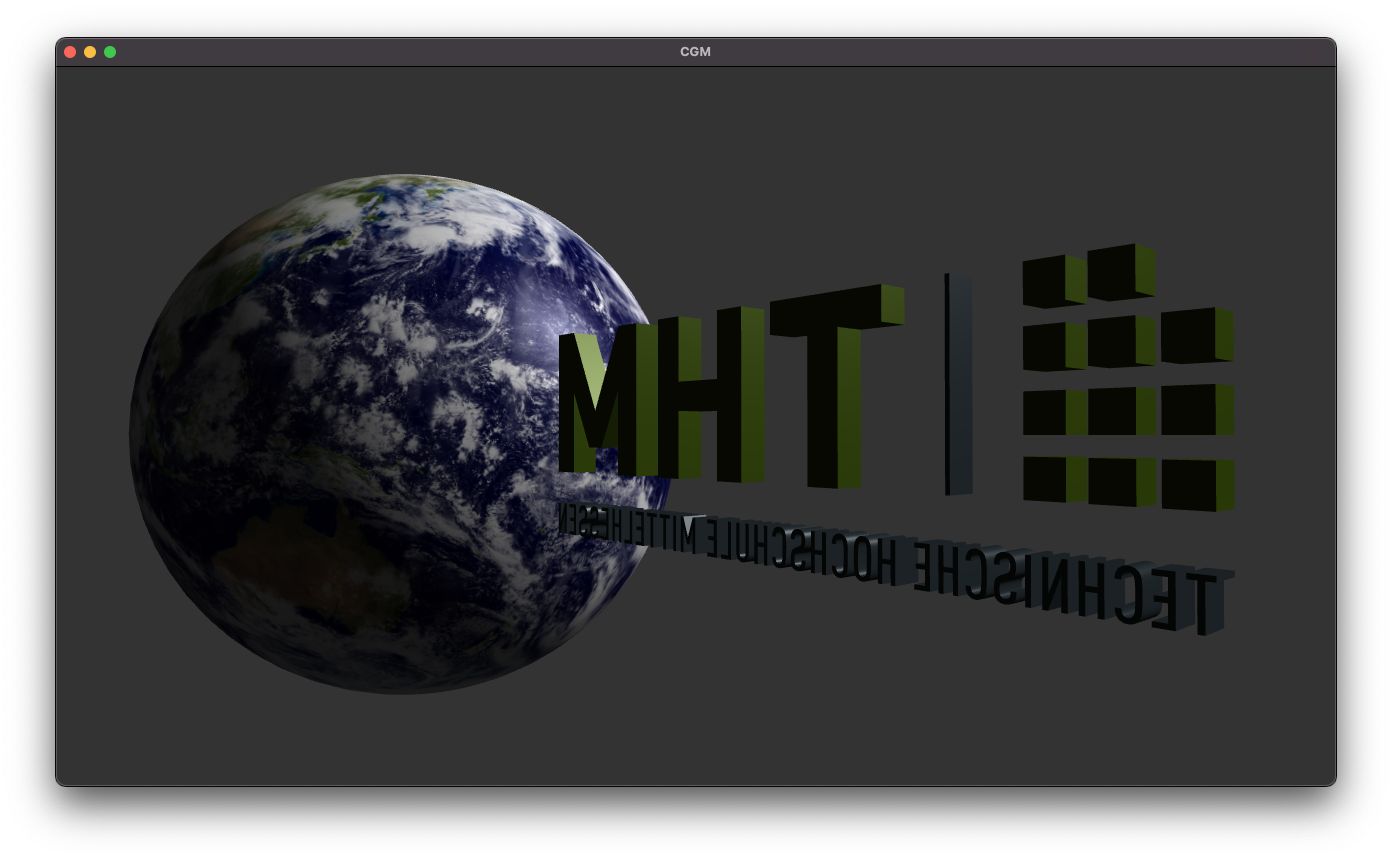Click the rendered Earth globe

(400, 435)
